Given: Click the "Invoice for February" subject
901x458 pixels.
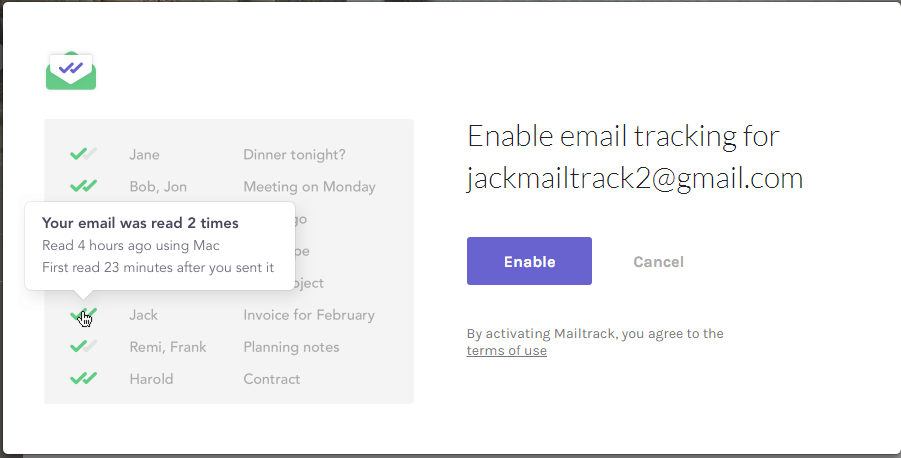Looking at the screenshot, I should (x=309, y=315).
